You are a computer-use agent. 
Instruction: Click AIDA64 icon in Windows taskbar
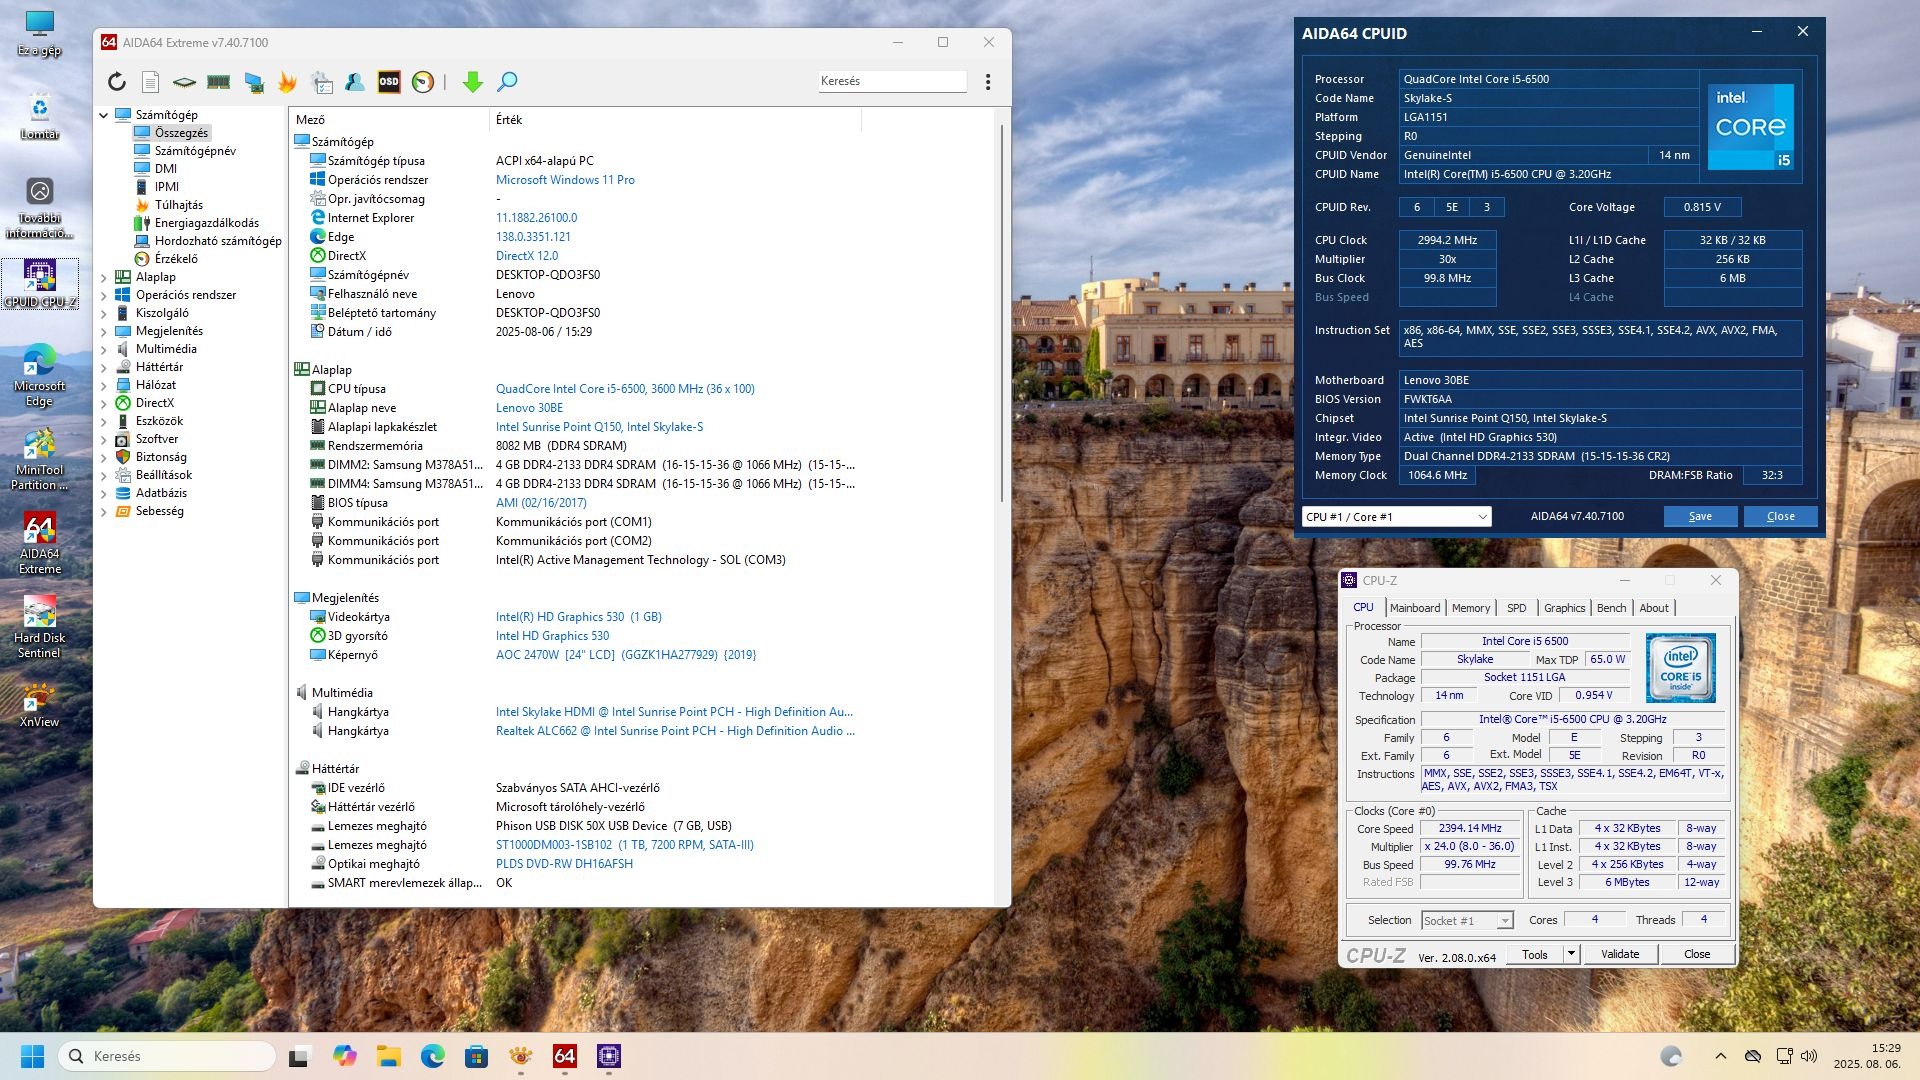(x=564, y=1056)
